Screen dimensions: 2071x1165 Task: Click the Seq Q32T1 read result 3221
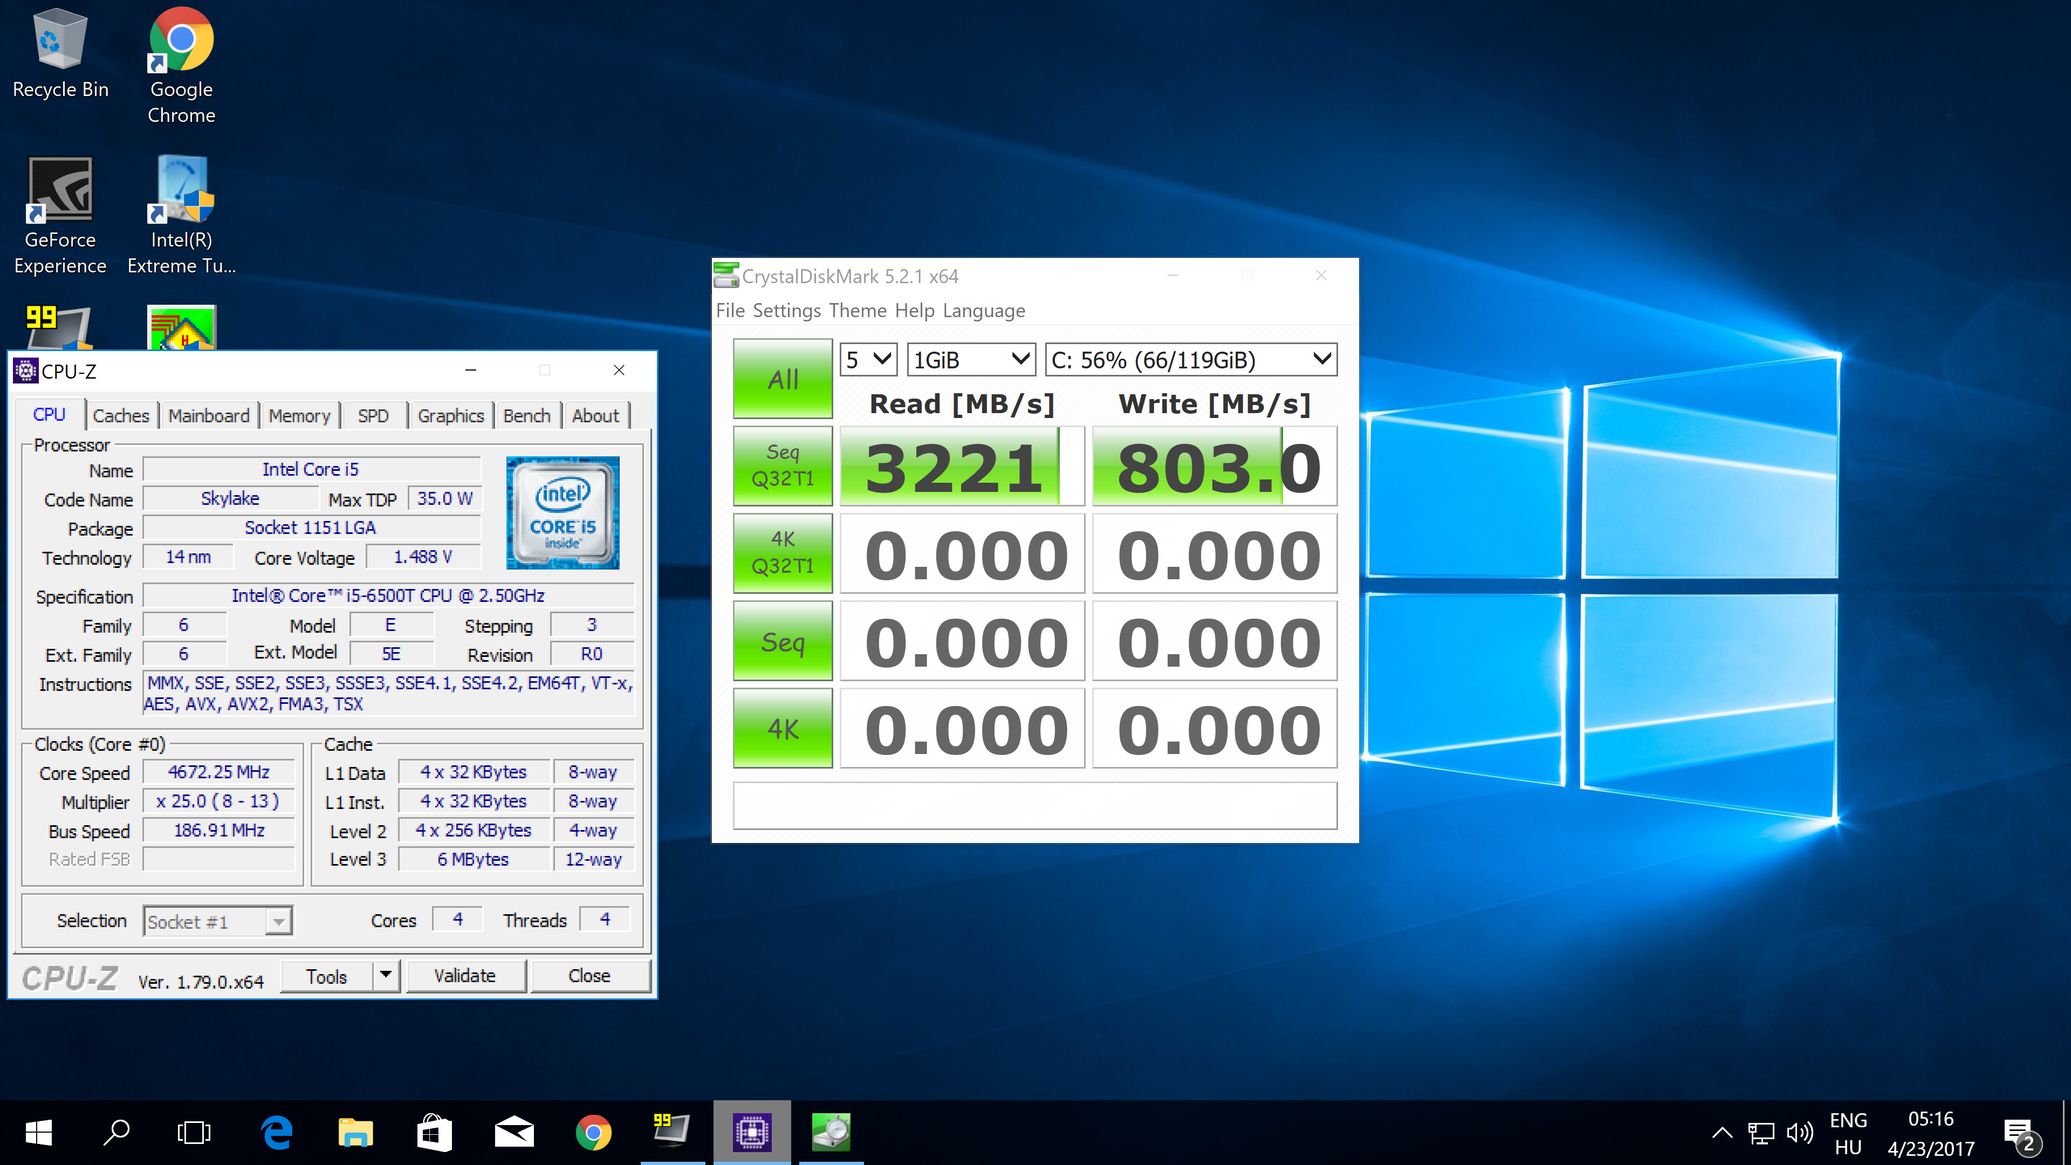point(962,466)
